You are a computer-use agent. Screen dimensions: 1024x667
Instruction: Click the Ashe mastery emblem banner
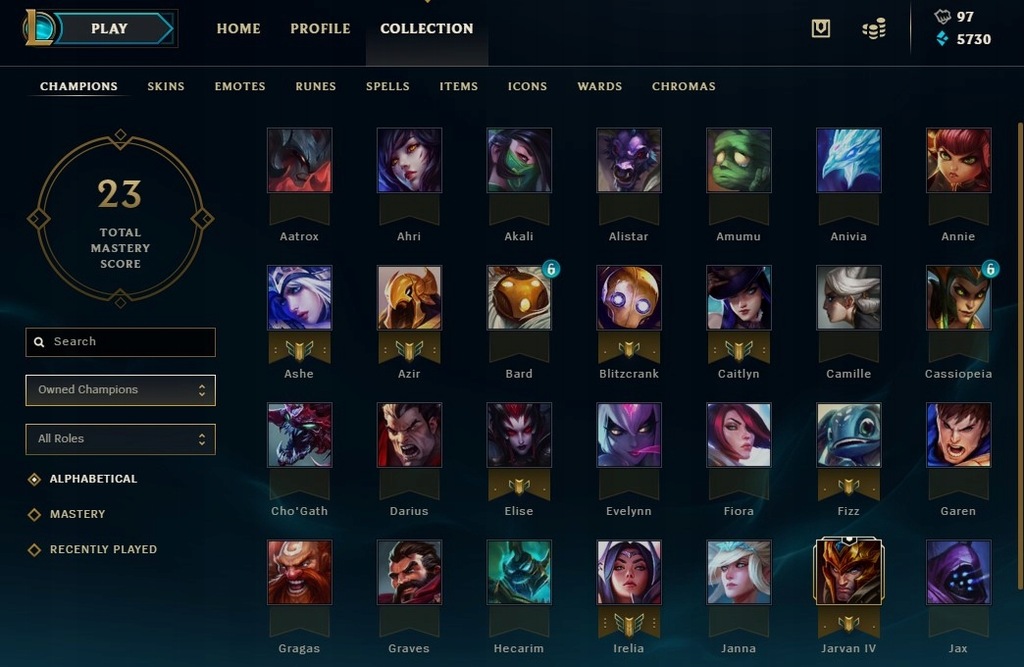tap(299, 350)
